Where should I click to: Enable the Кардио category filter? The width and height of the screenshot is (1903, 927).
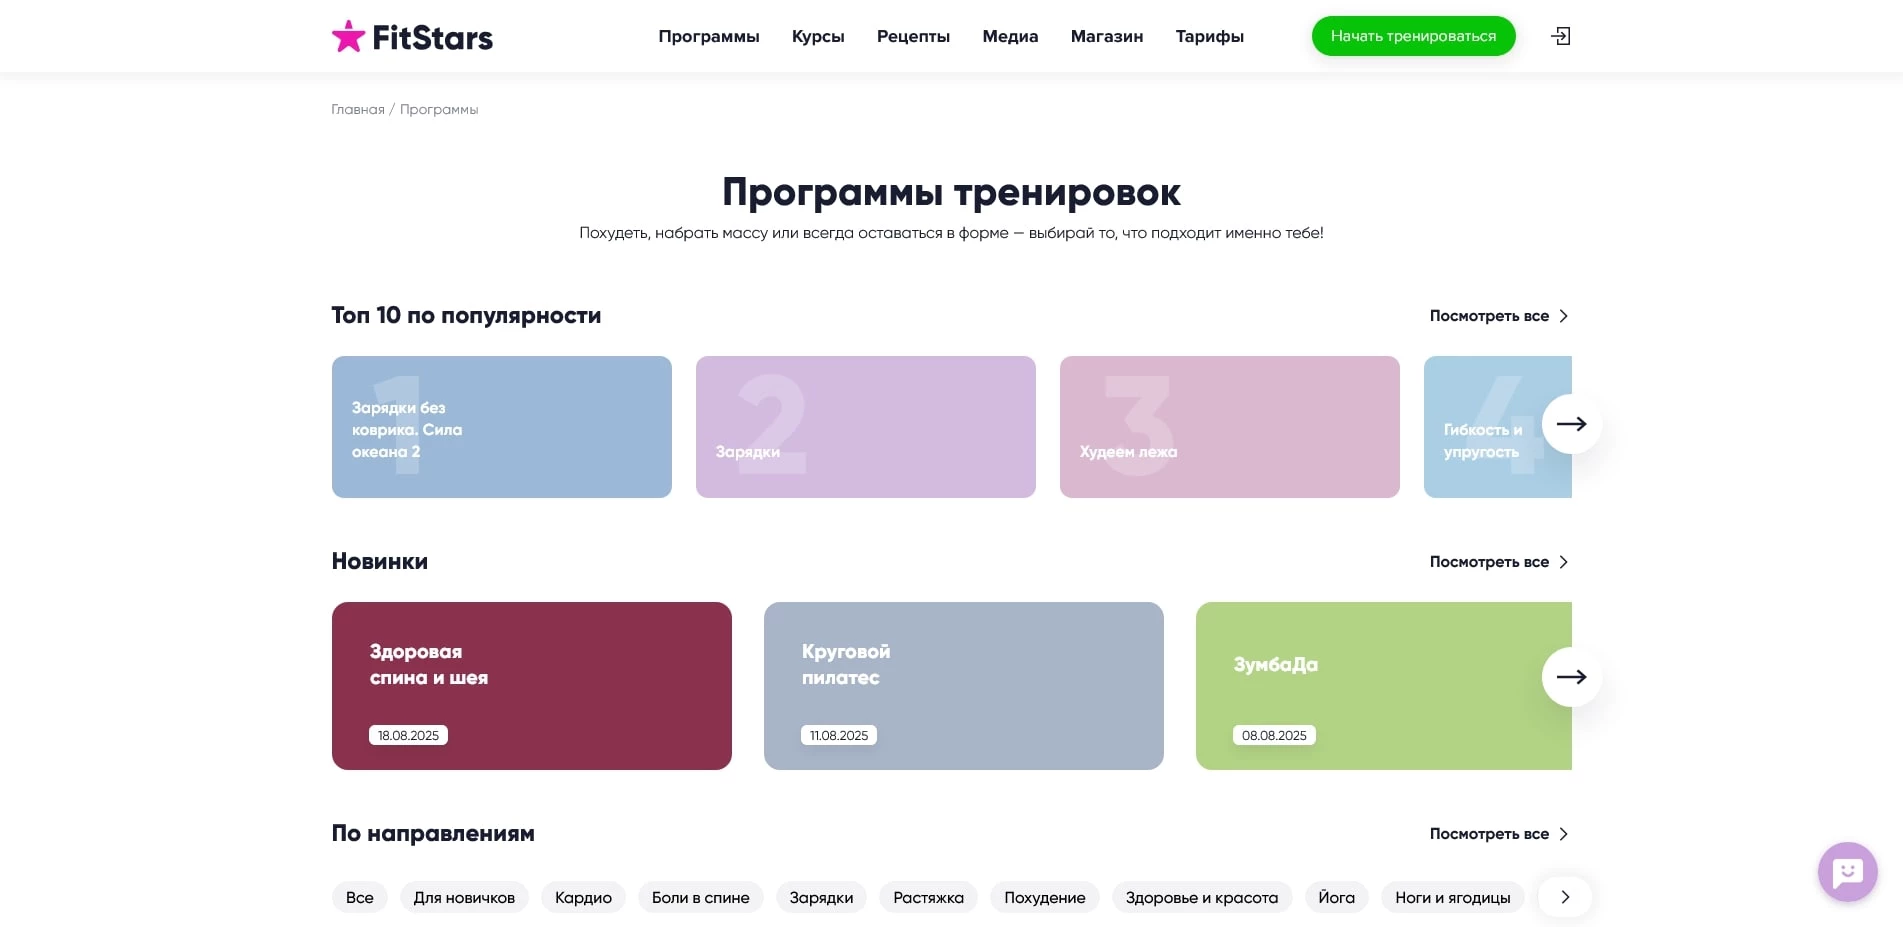pyautogui.click(x=583, y=897)
